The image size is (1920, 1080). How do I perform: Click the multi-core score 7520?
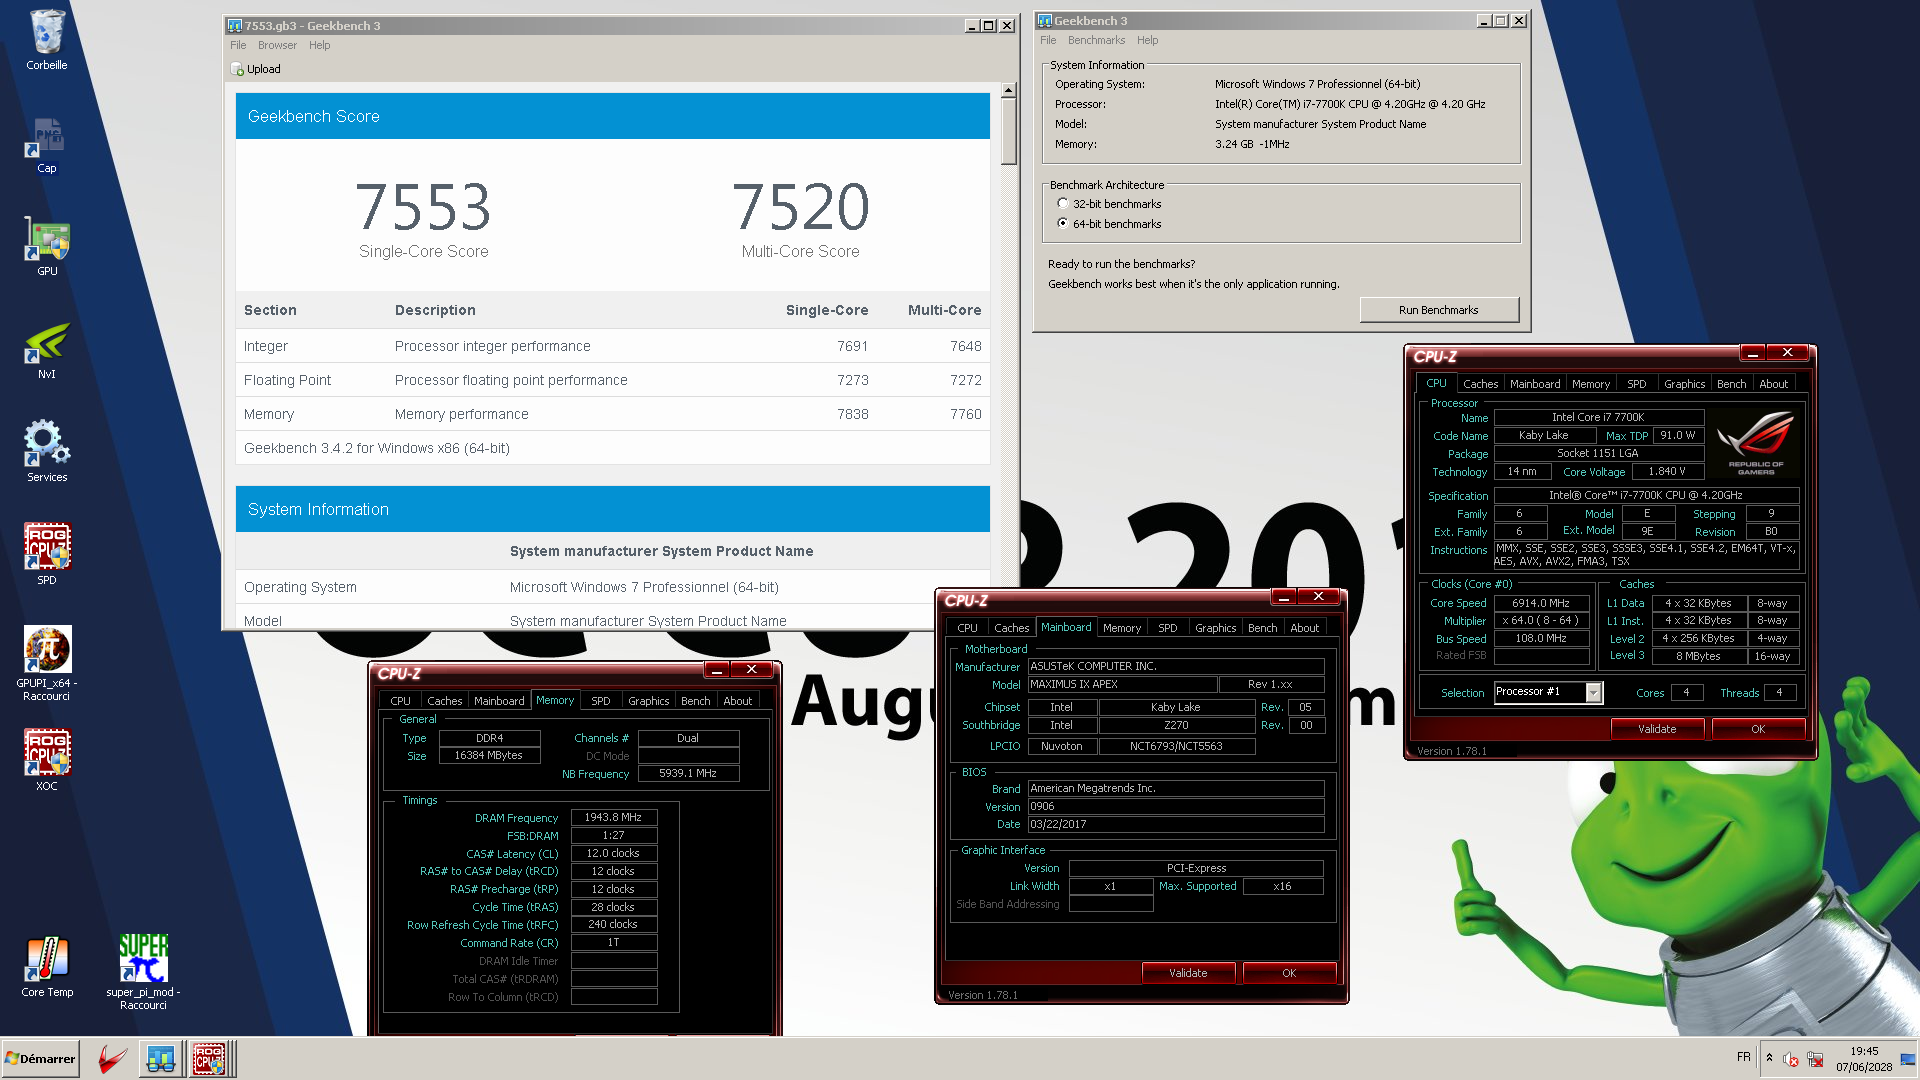[800, 207]
